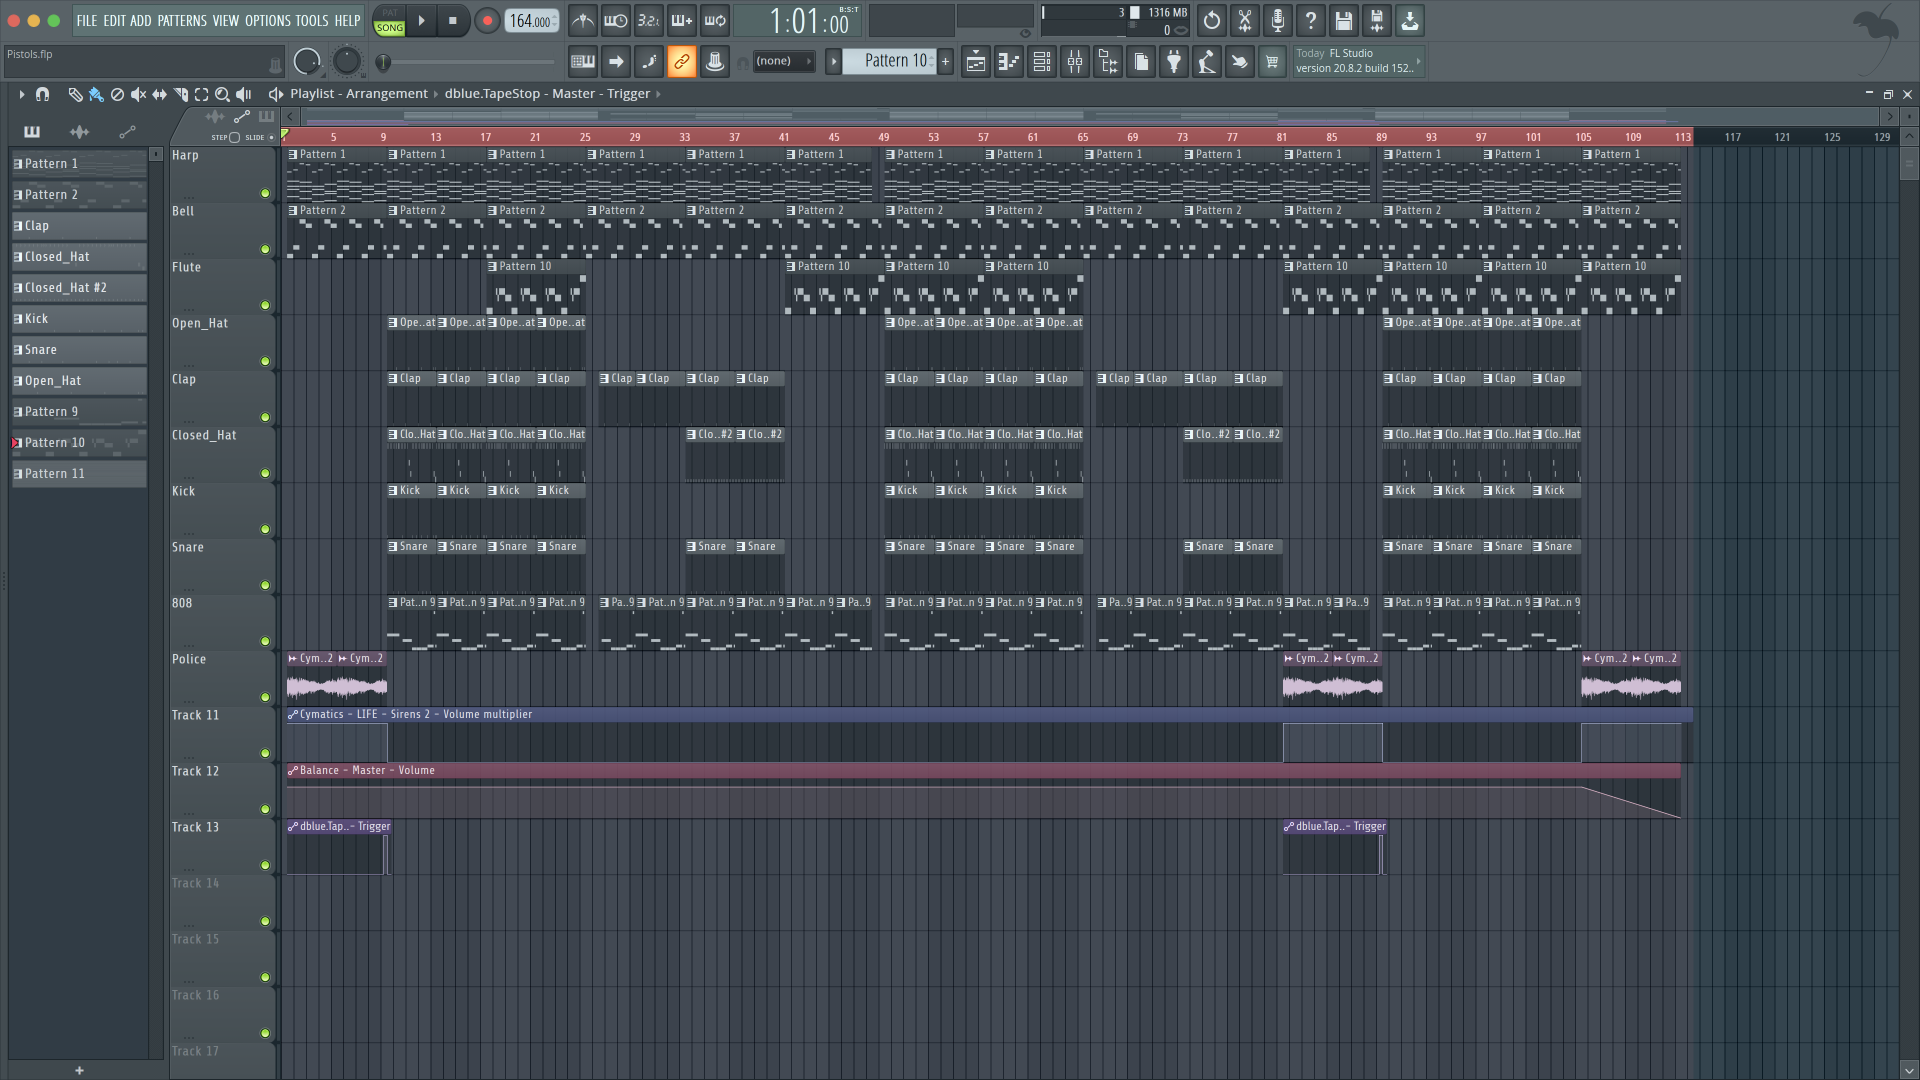Mute the Bell track

point(265,249)
